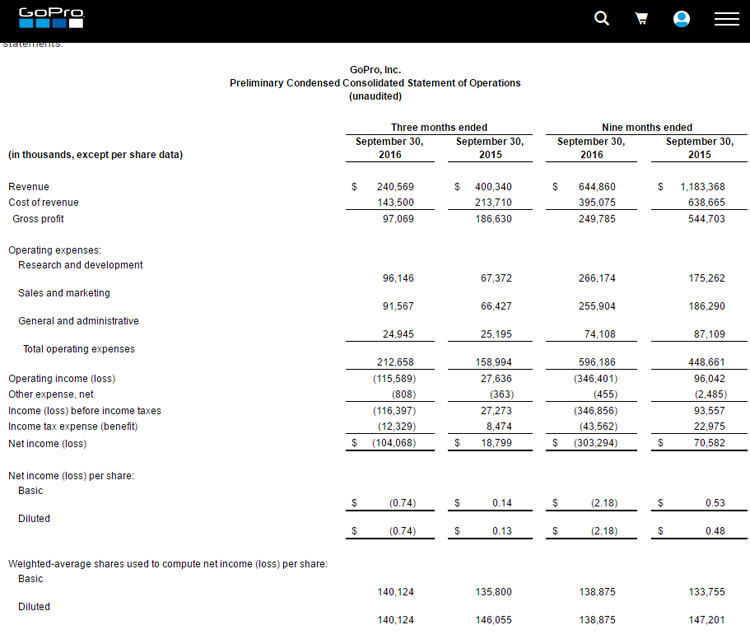This screenshot has width=750, height=639.
Task: Select diluted per-share value 0.48
Action: 715,531
